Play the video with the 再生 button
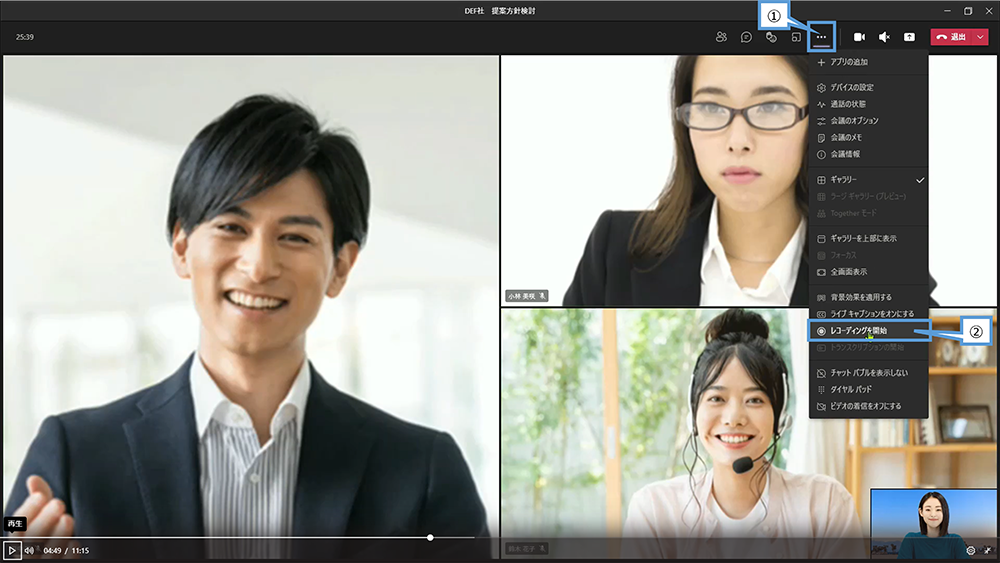The image size is (1000, 563). tap(11, 550)
